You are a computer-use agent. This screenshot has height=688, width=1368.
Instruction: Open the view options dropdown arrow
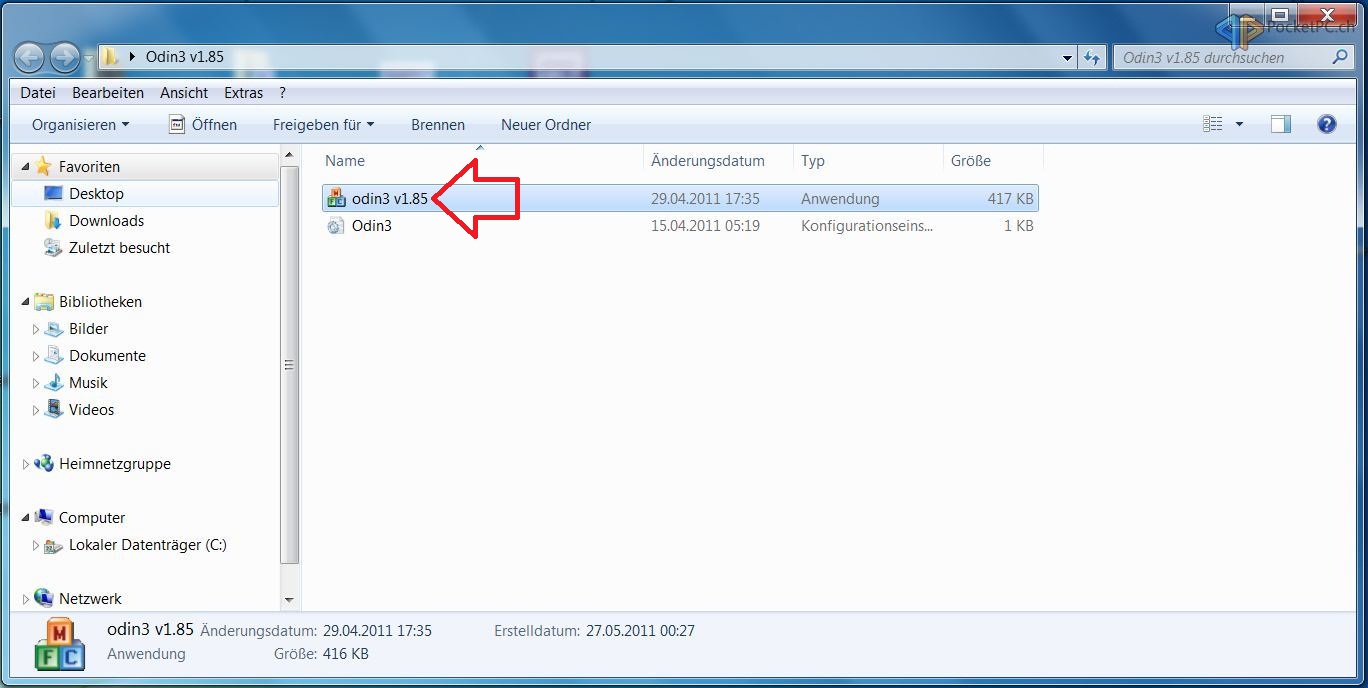tap(1239, 124)
